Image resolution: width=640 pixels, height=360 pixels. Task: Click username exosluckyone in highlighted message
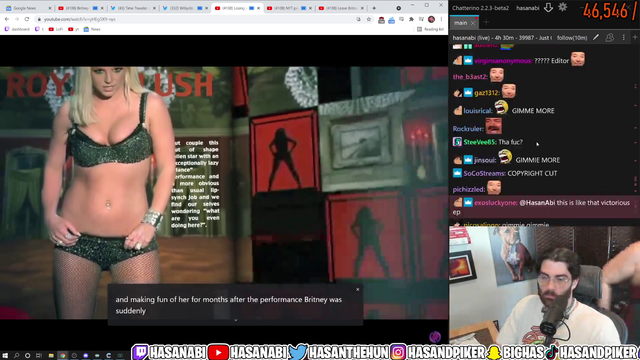tap(495, 203)
